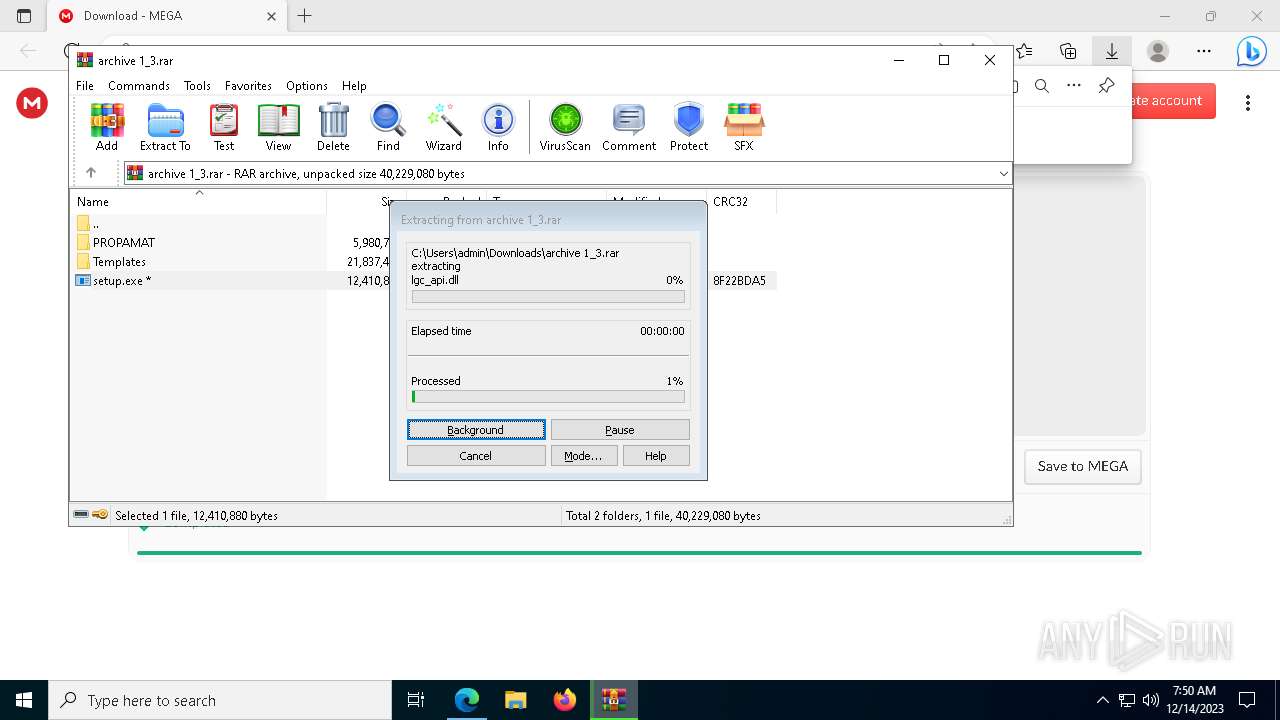Viewport: 1280px width, 720px height.
Task: Click the Protect shield icon
Action: coord(689,127)
